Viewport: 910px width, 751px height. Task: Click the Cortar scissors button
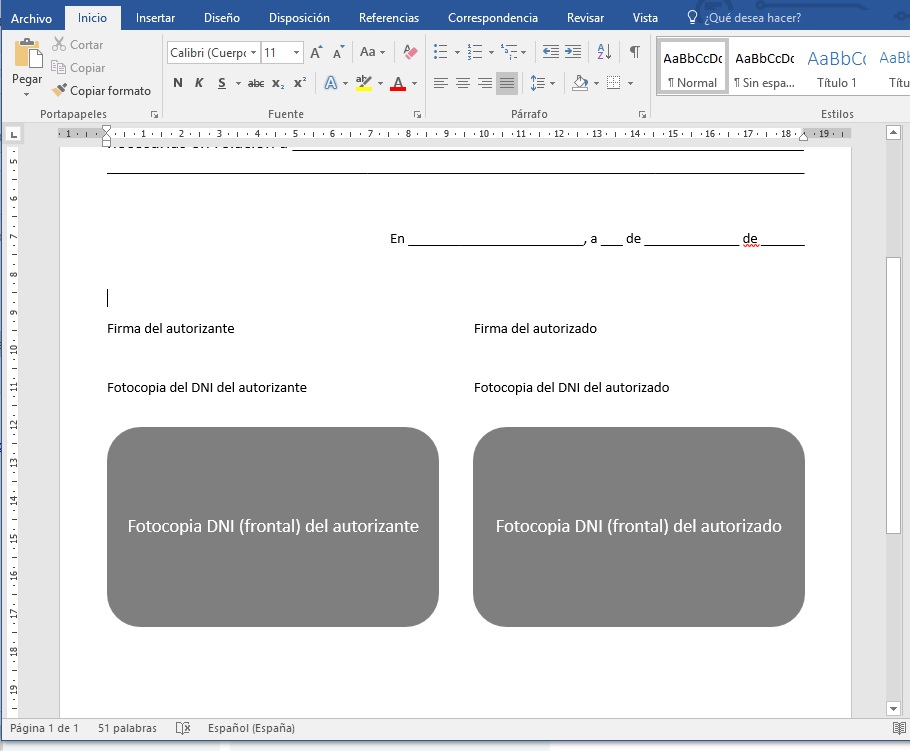[x=78, y=45]
